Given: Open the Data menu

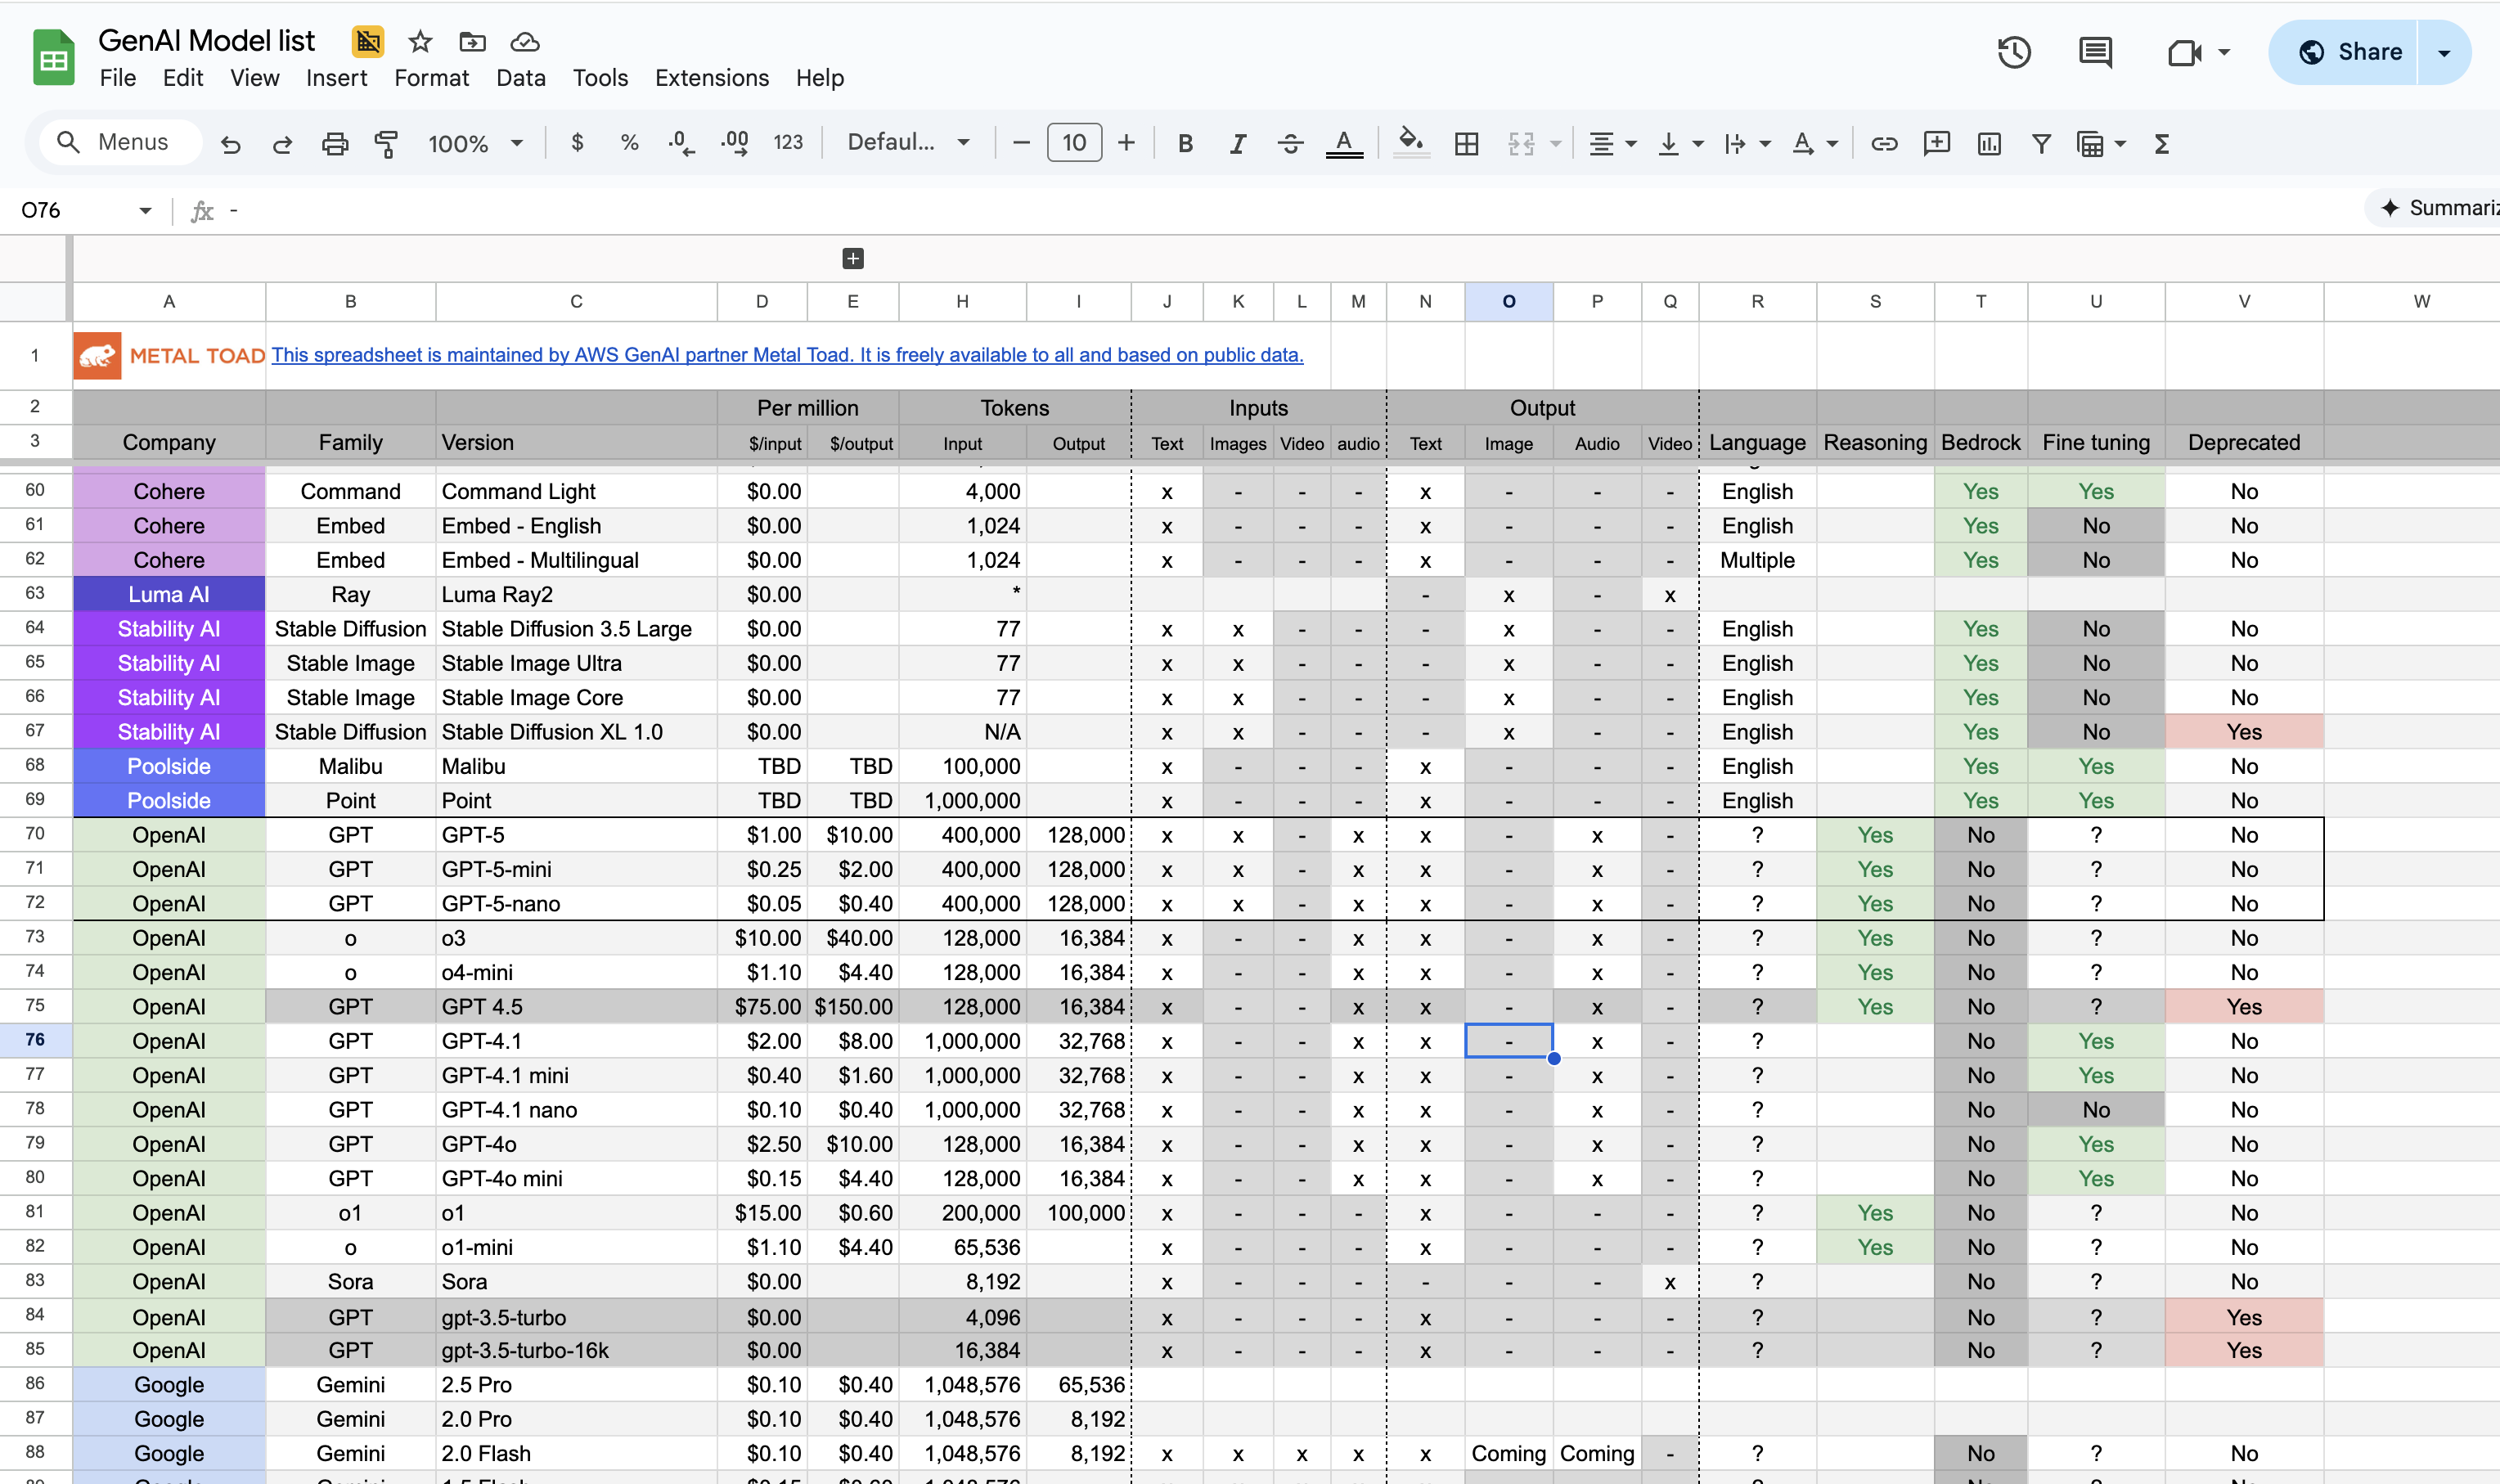Looking at the screenshot, I should tap(520, 78).
